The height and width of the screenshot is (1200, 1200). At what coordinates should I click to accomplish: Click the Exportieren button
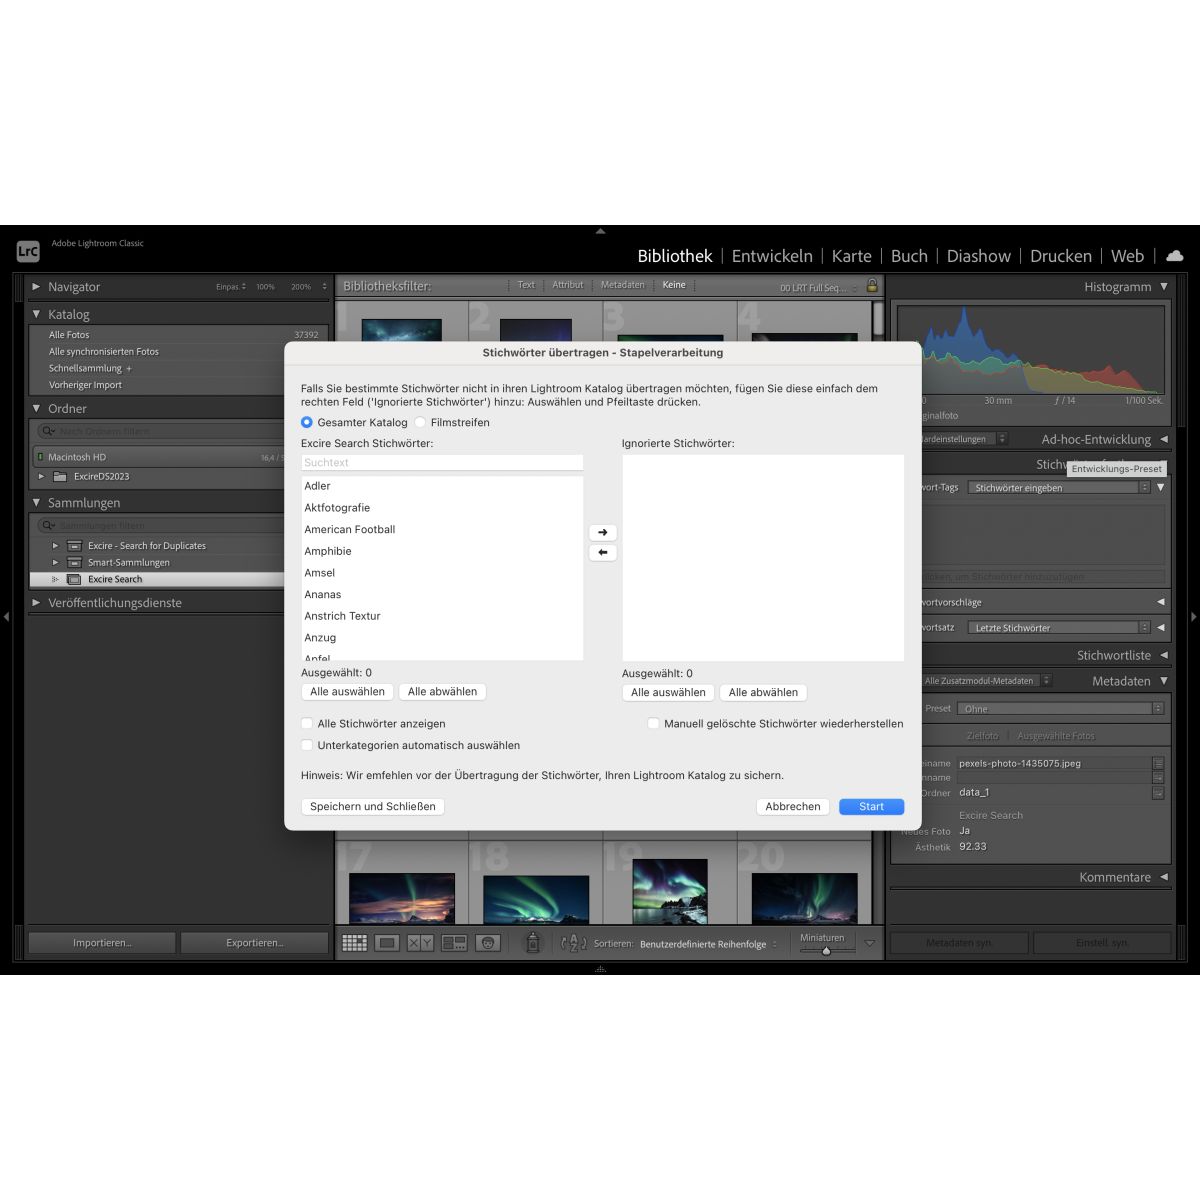pos(255,943)
